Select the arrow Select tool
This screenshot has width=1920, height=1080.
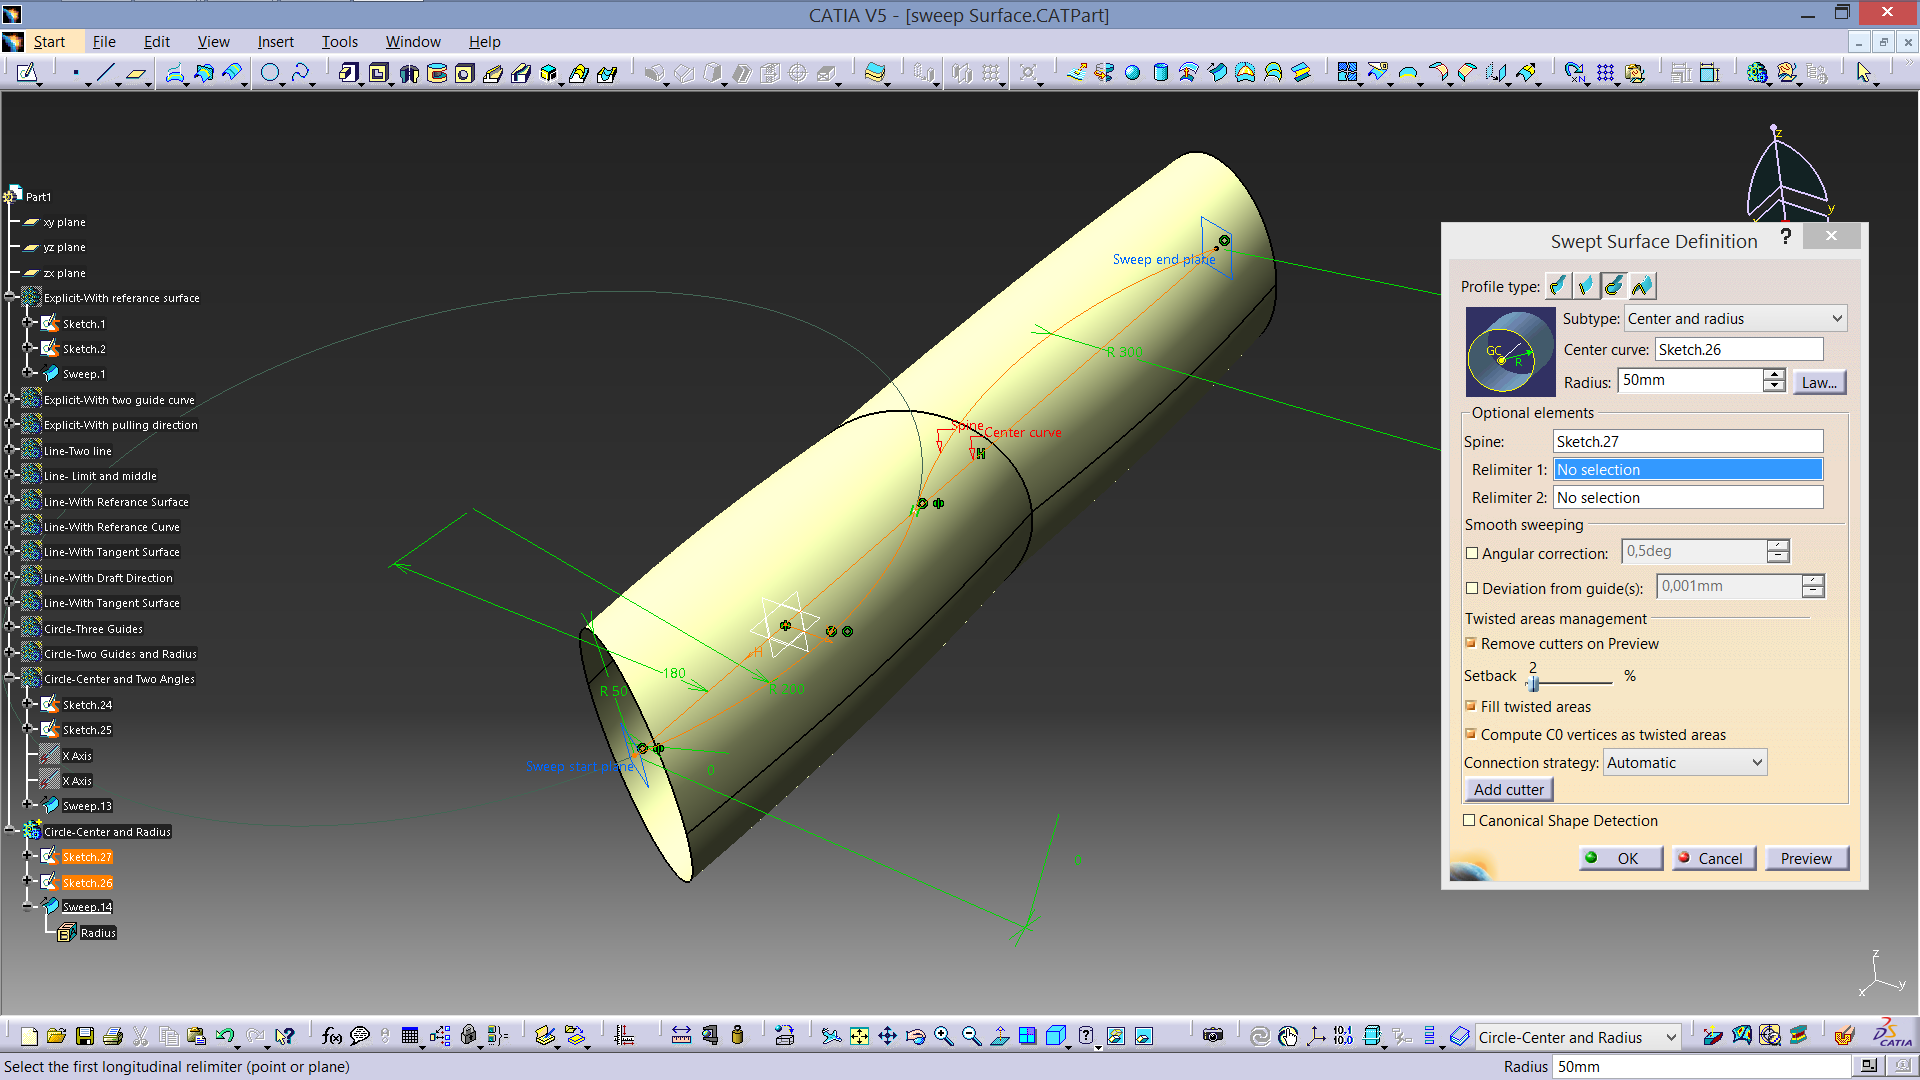[1864, 72]
